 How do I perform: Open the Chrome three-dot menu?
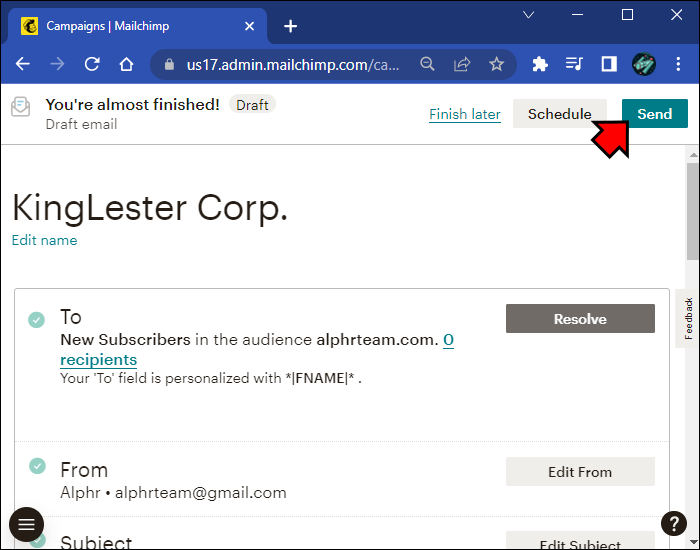point(678,64)
